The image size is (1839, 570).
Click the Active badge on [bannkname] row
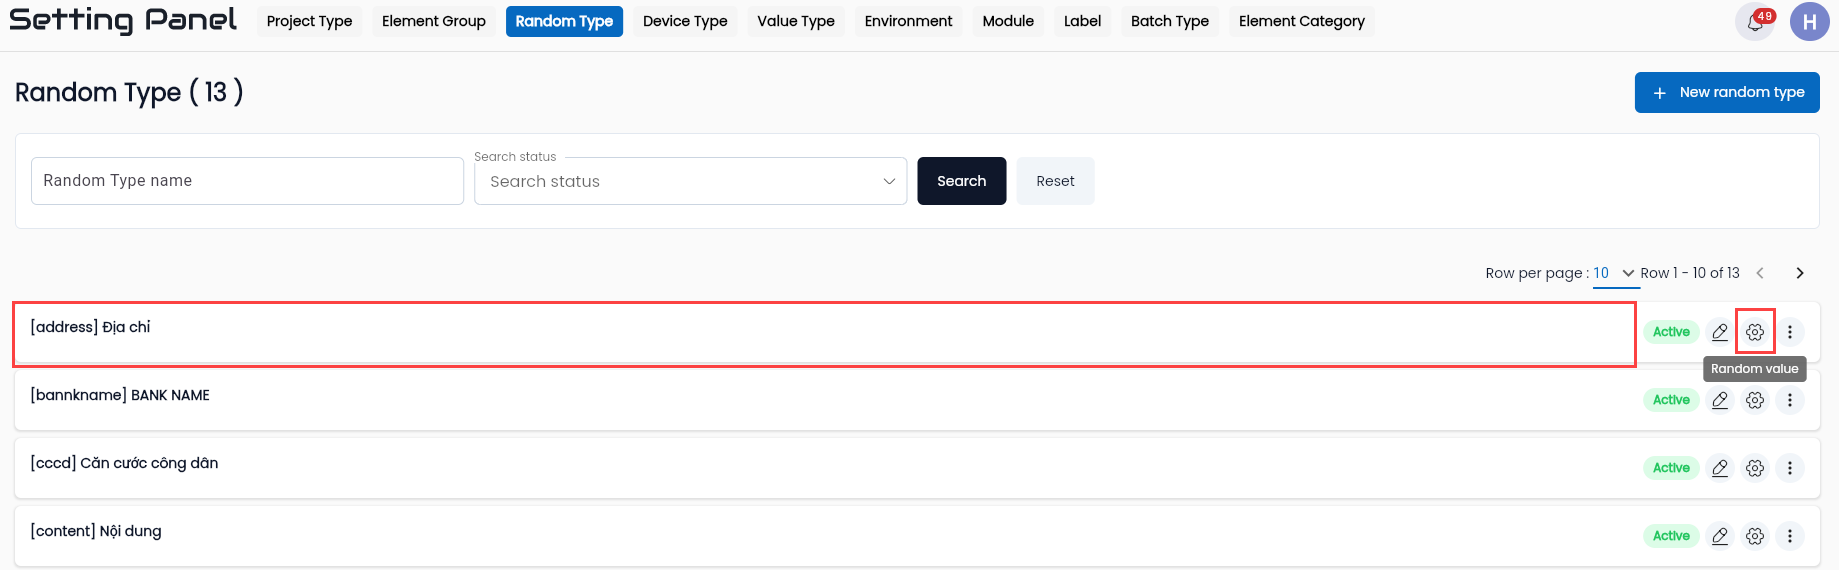(1671, 400)
